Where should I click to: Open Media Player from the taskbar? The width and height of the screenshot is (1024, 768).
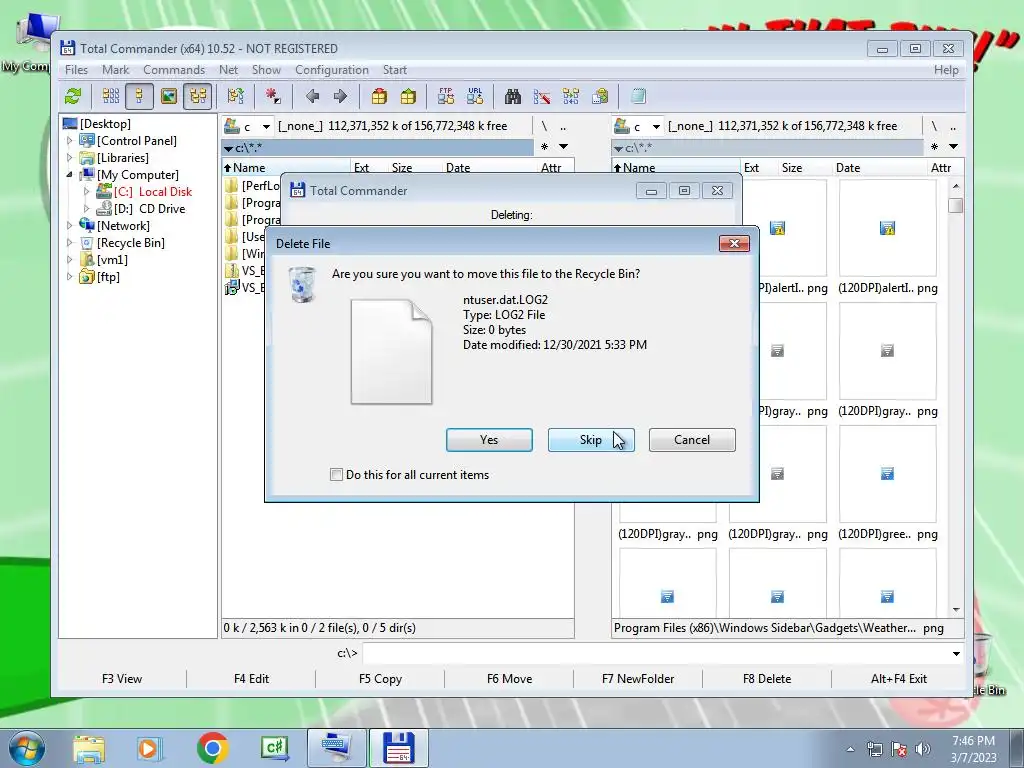click(x=148, y=748)
